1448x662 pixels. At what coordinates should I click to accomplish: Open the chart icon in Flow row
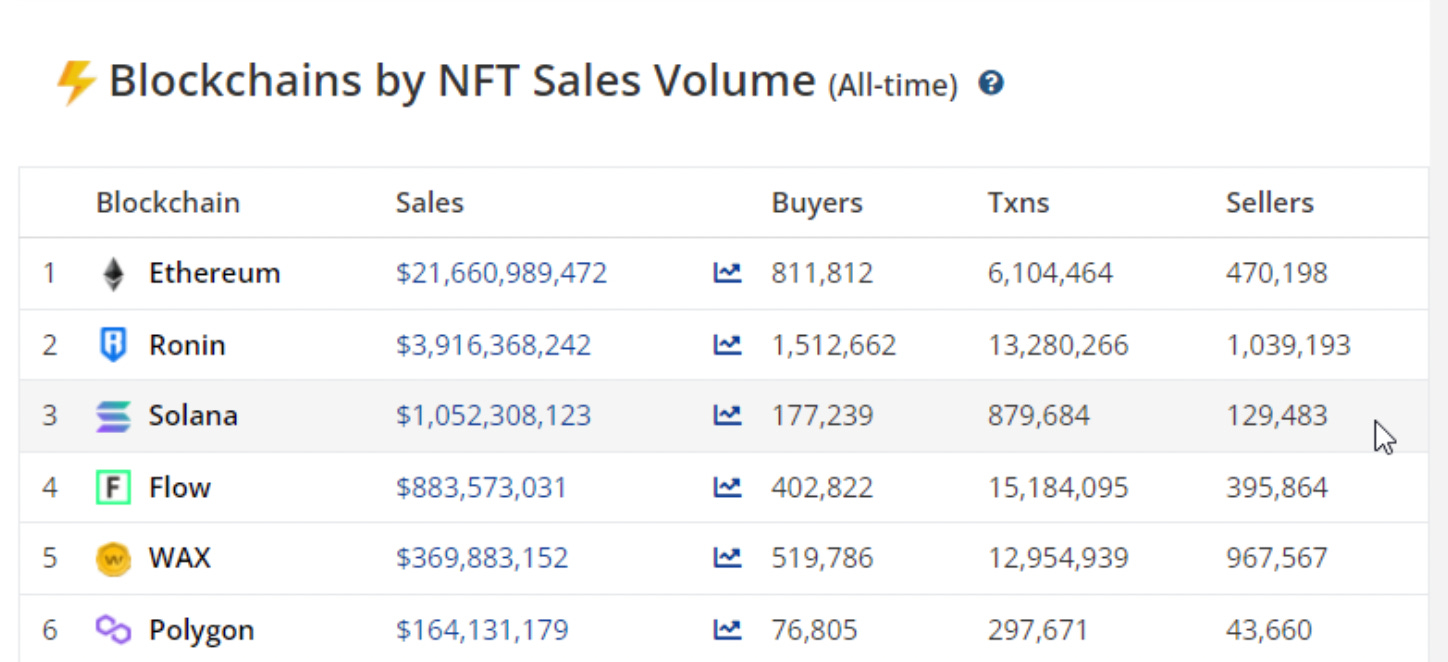[x=727, y=487]
